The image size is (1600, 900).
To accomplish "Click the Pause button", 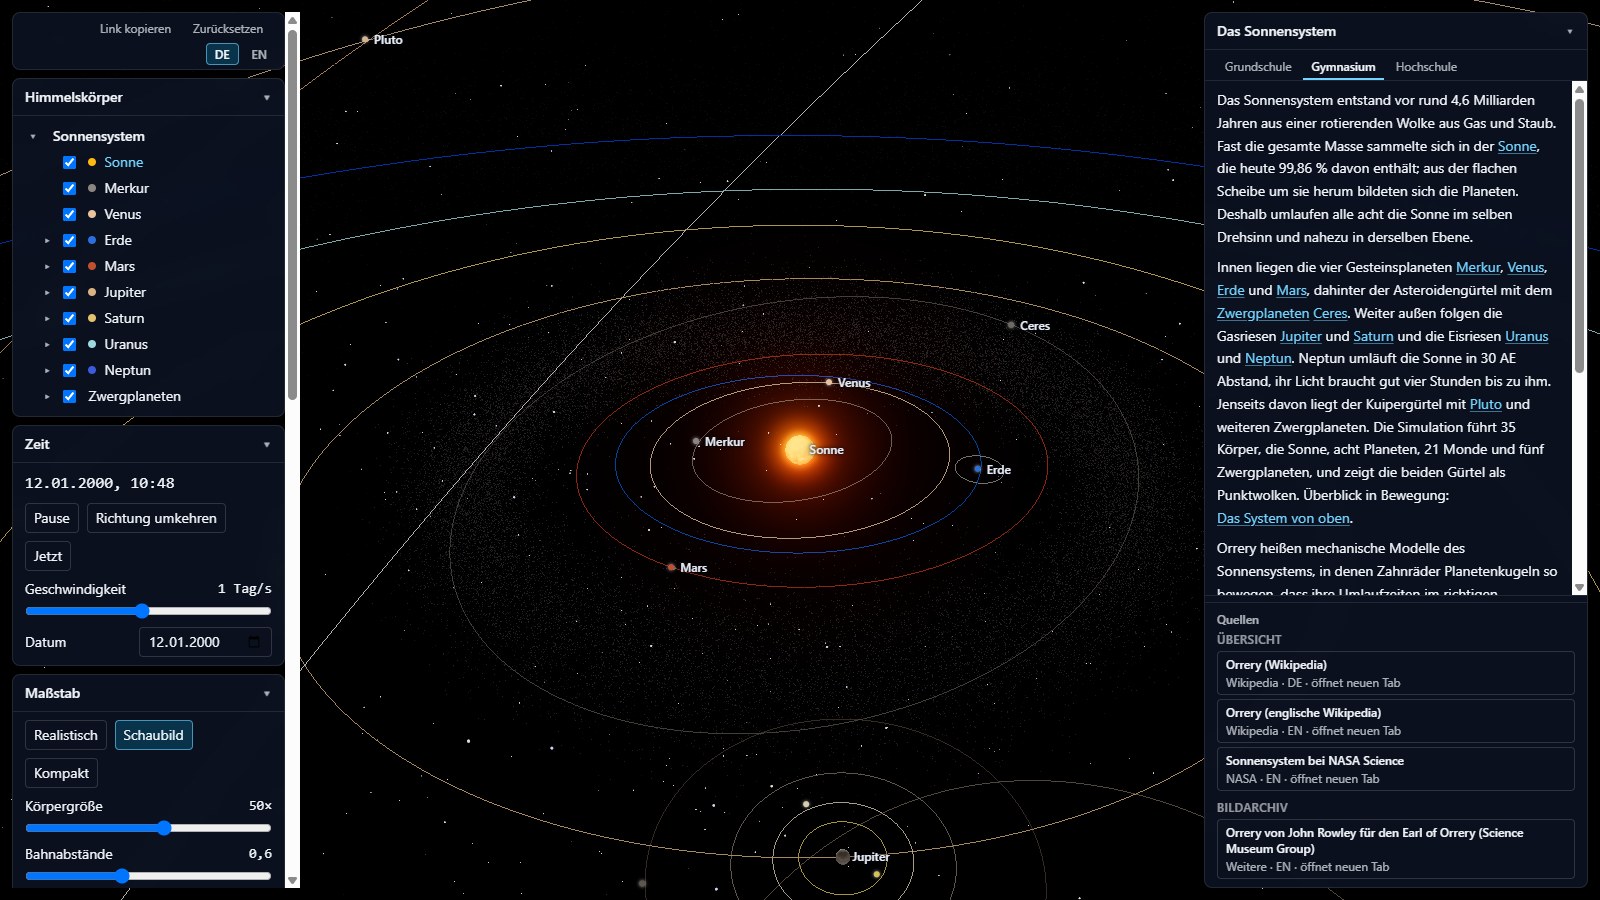I will pos(52,518).
